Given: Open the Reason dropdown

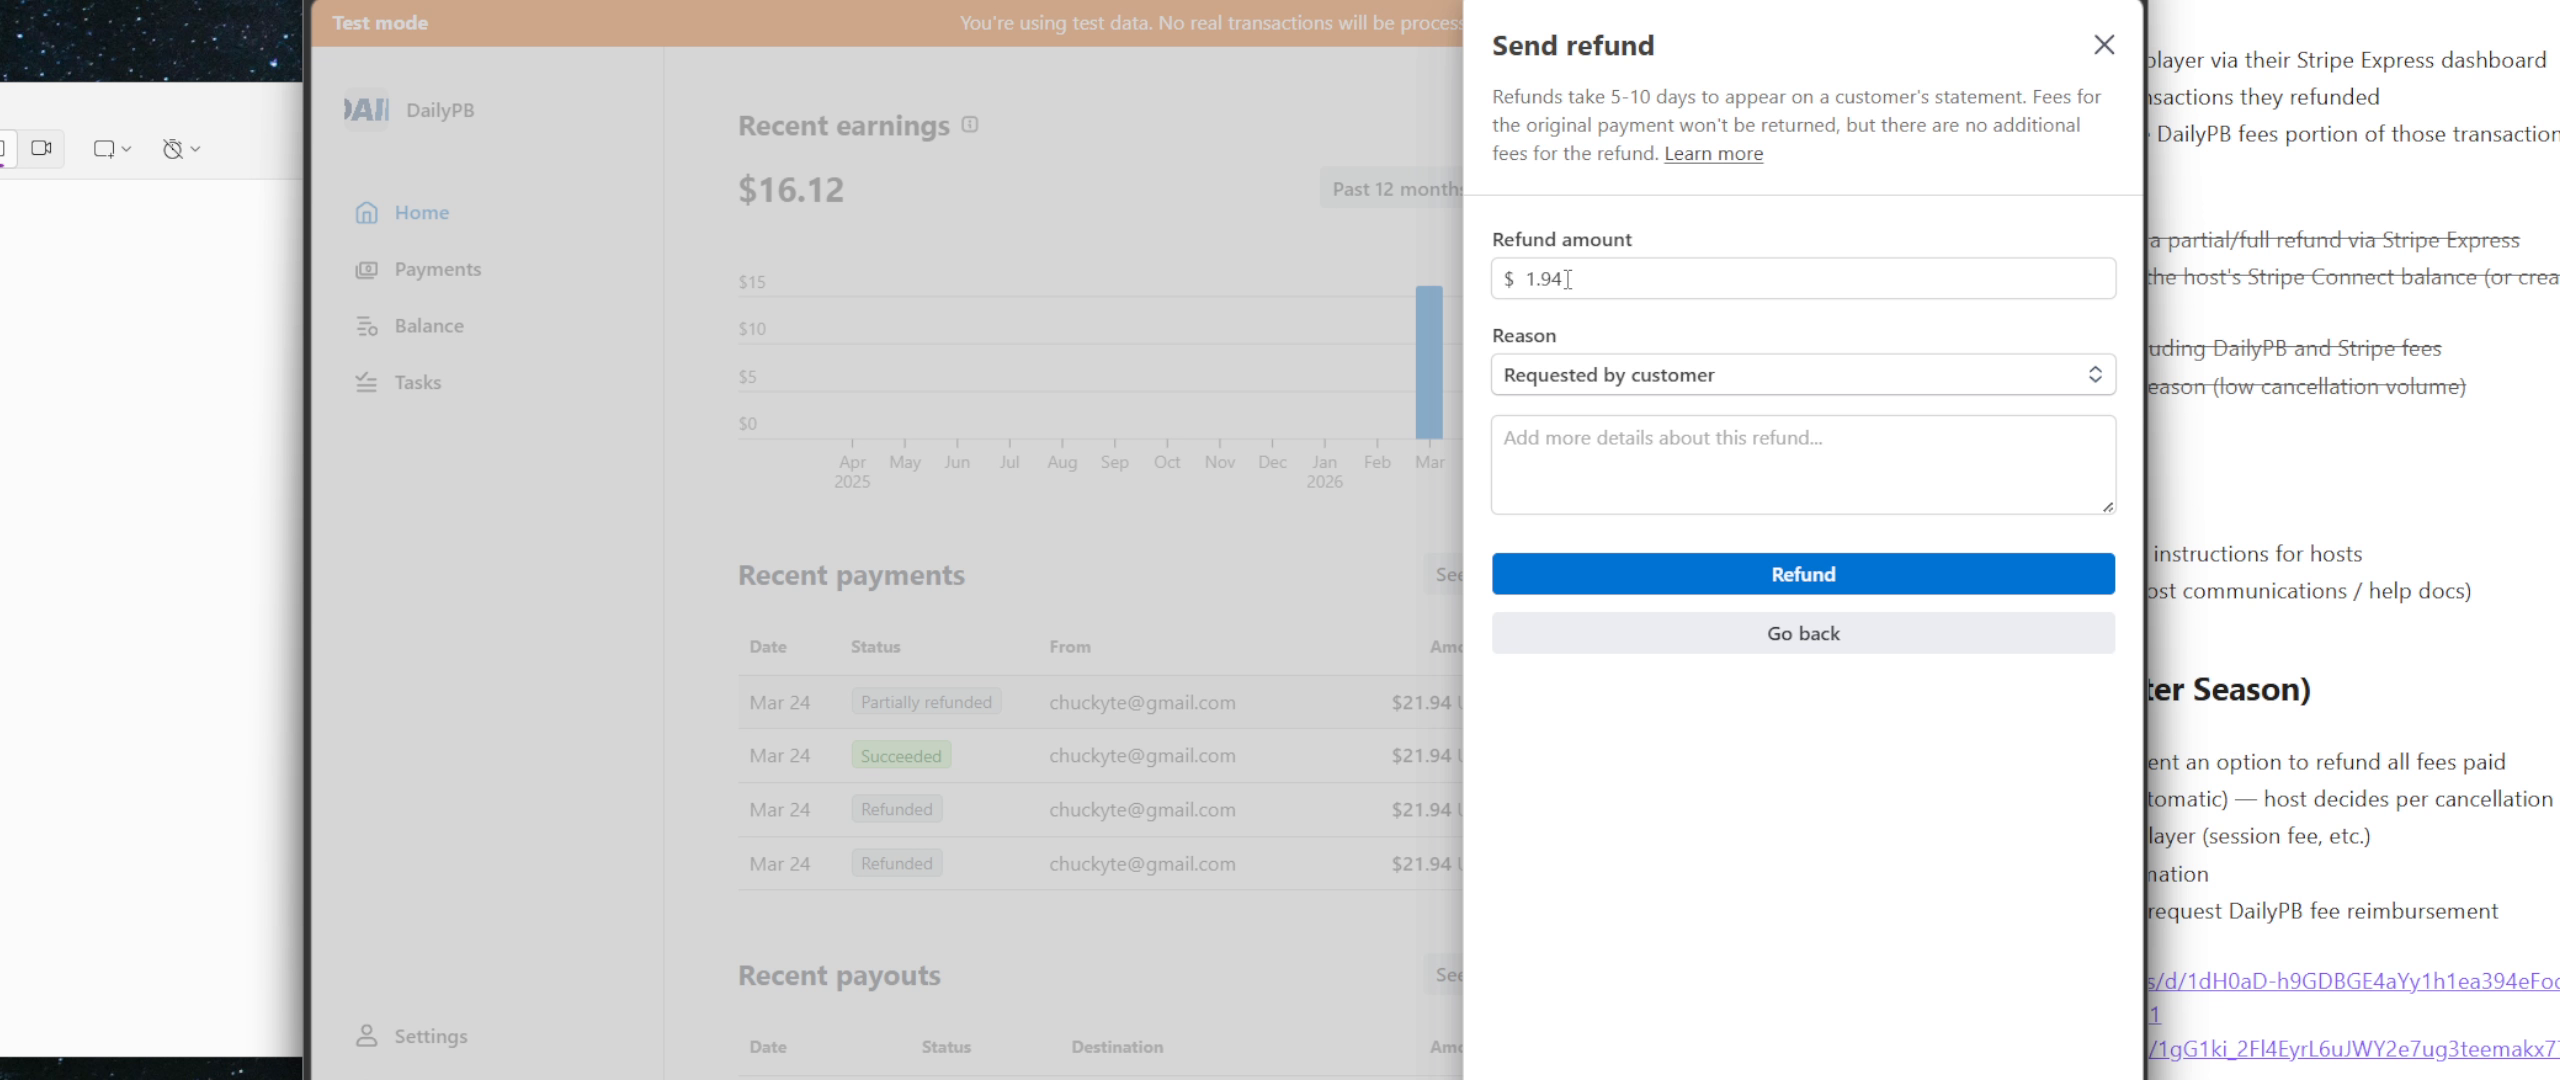Looking at the screenshot, I should pyautogui.click(x=1803, y=375).
